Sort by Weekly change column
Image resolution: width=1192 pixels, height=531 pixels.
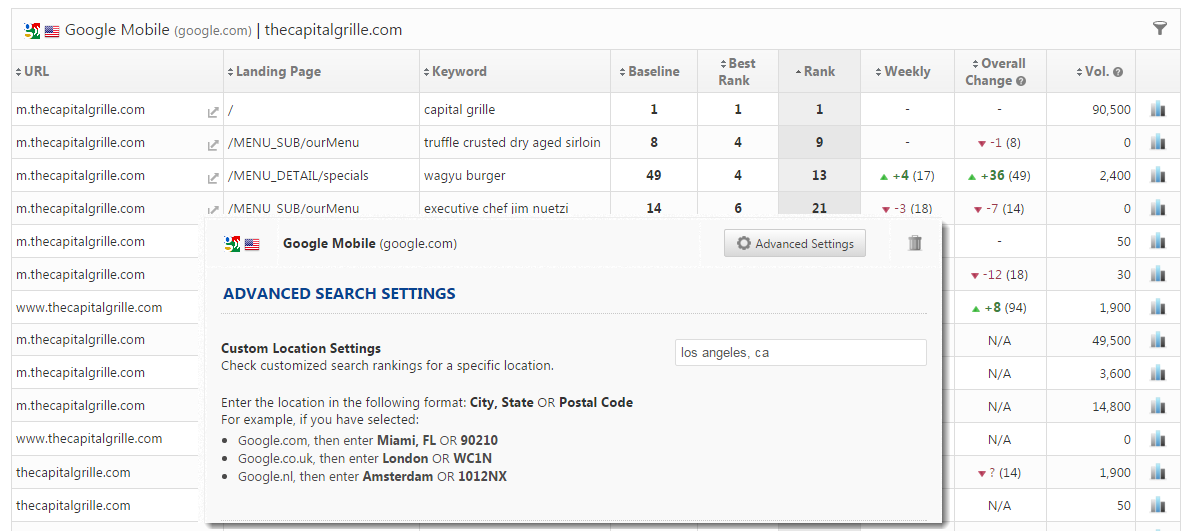[907, 71]
